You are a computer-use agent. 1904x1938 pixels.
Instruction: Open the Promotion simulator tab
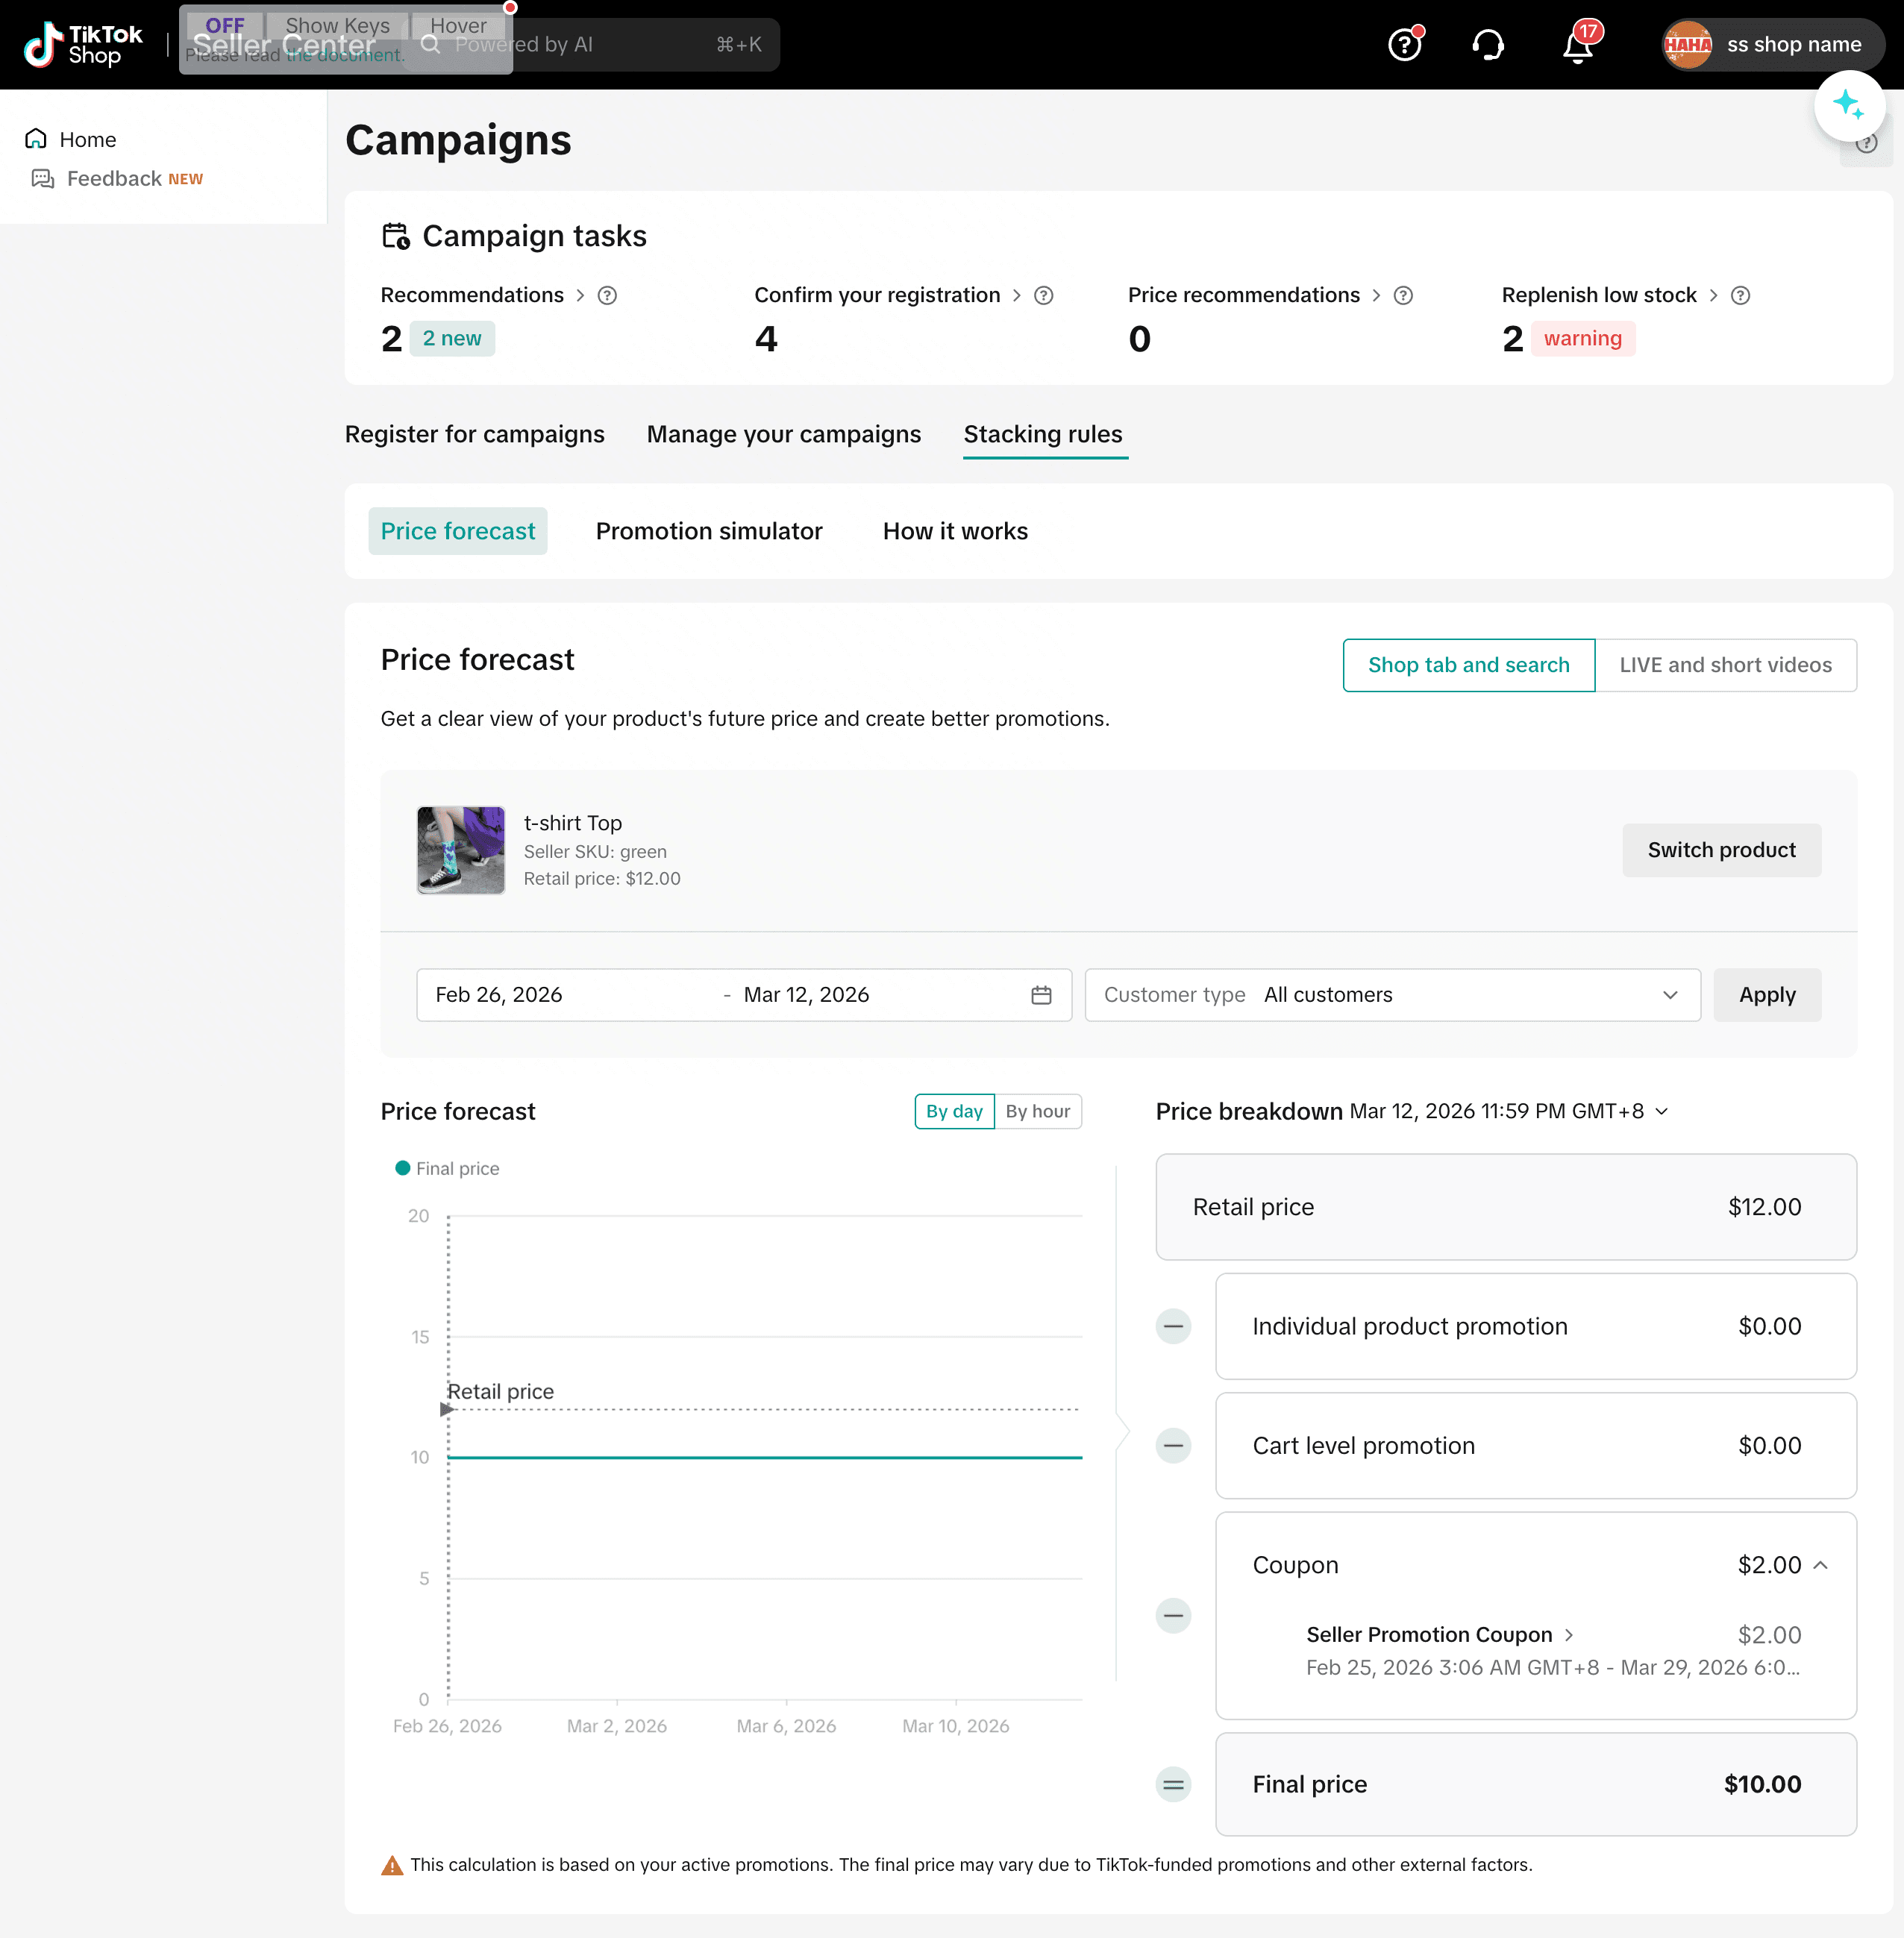[708, 531]
